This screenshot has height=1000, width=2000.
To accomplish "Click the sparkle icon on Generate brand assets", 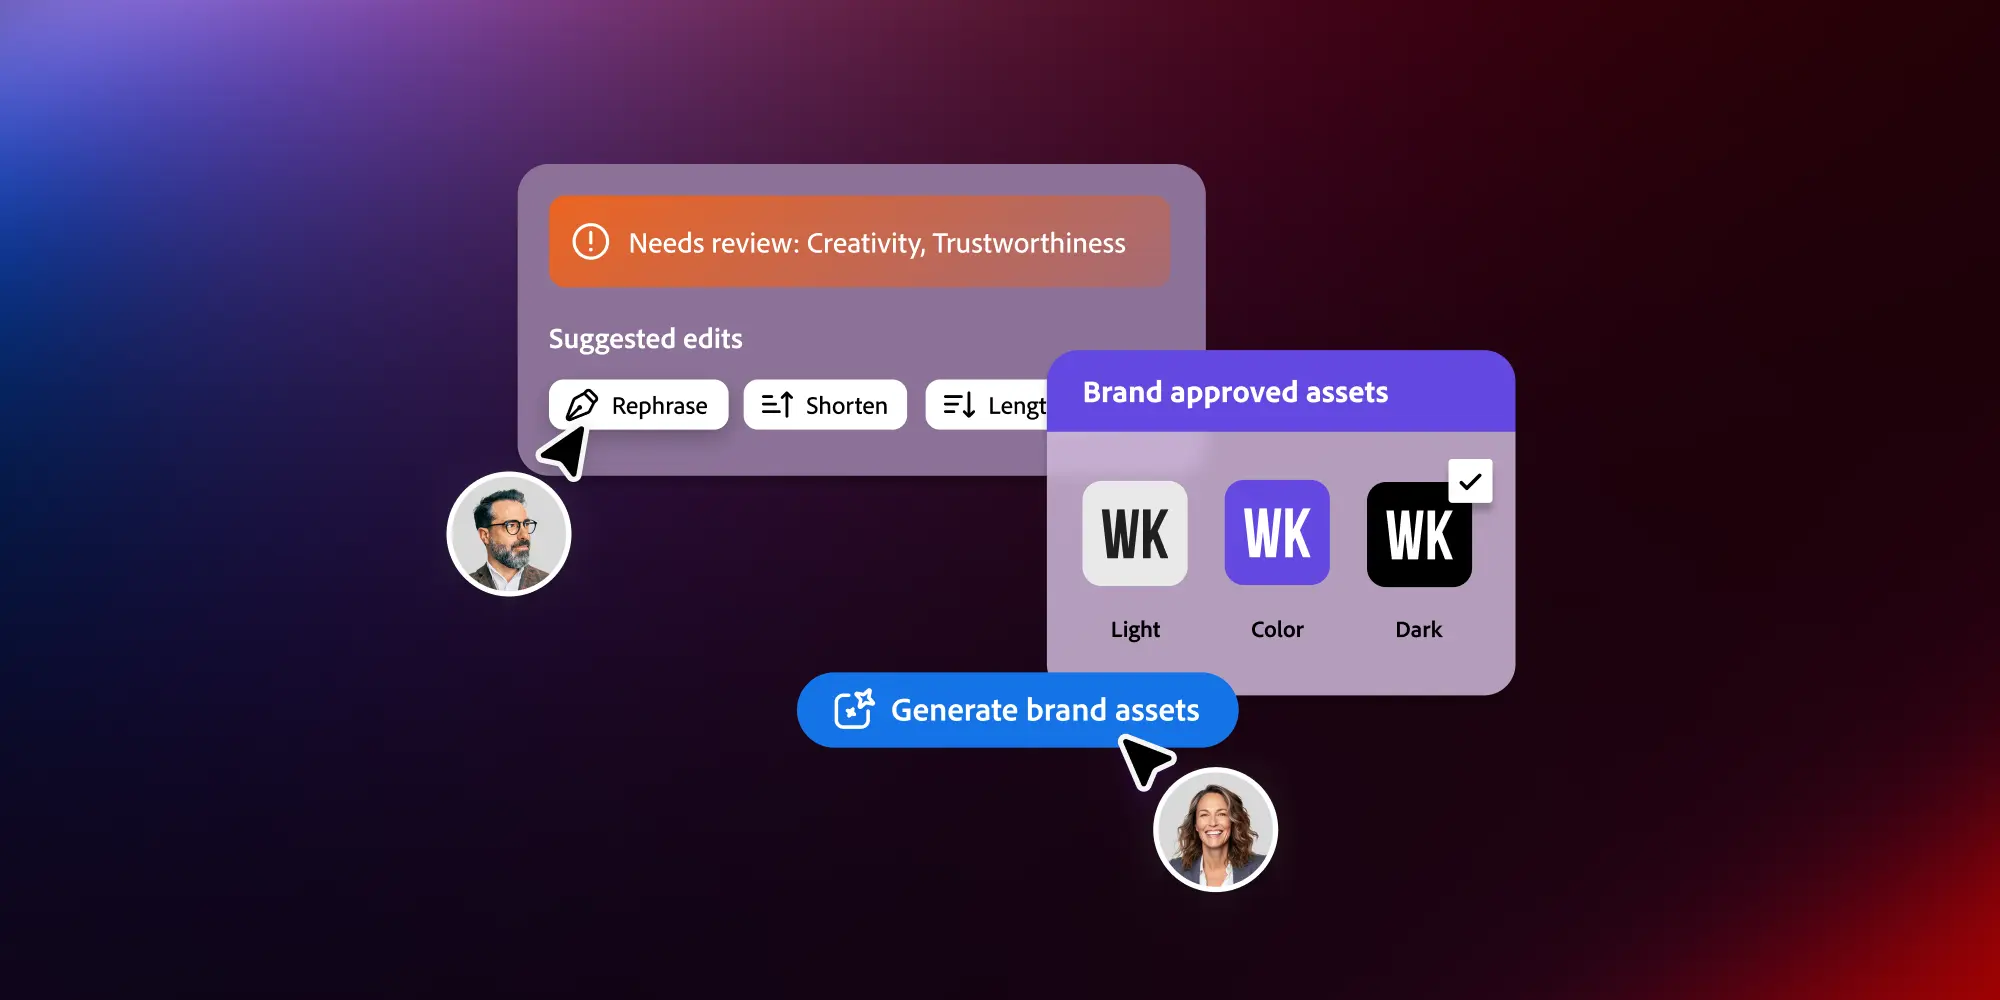I will tap(854, 709).
